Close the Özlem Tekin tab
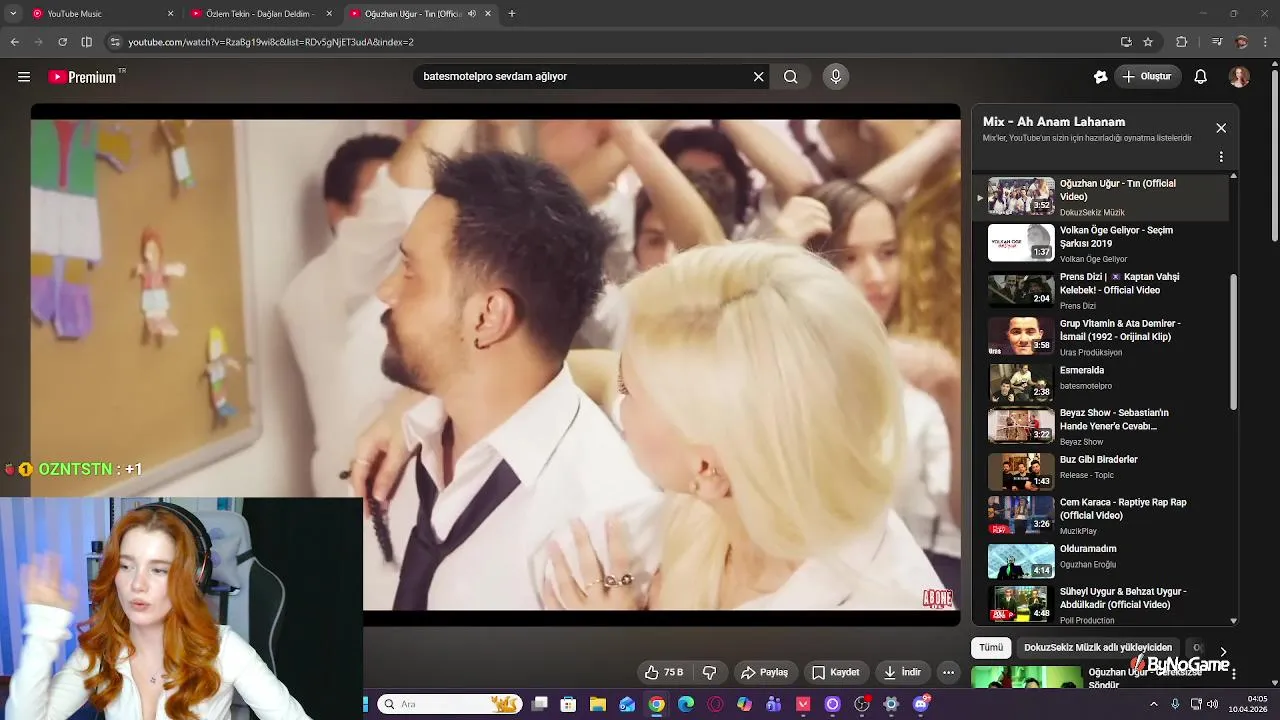 (x=329, y=14)
